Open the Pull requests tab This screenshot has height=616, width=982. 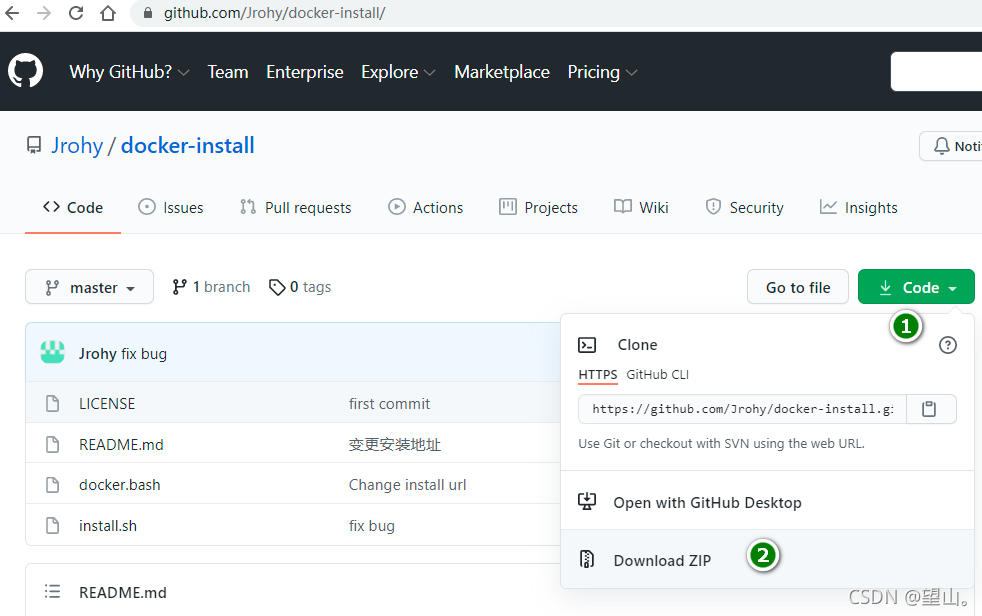[x=296, y=208]
